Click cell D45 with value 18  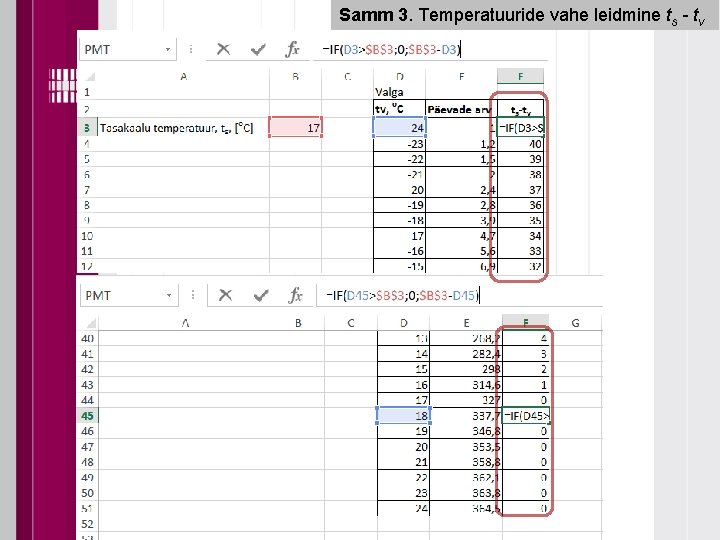(403, 416)
